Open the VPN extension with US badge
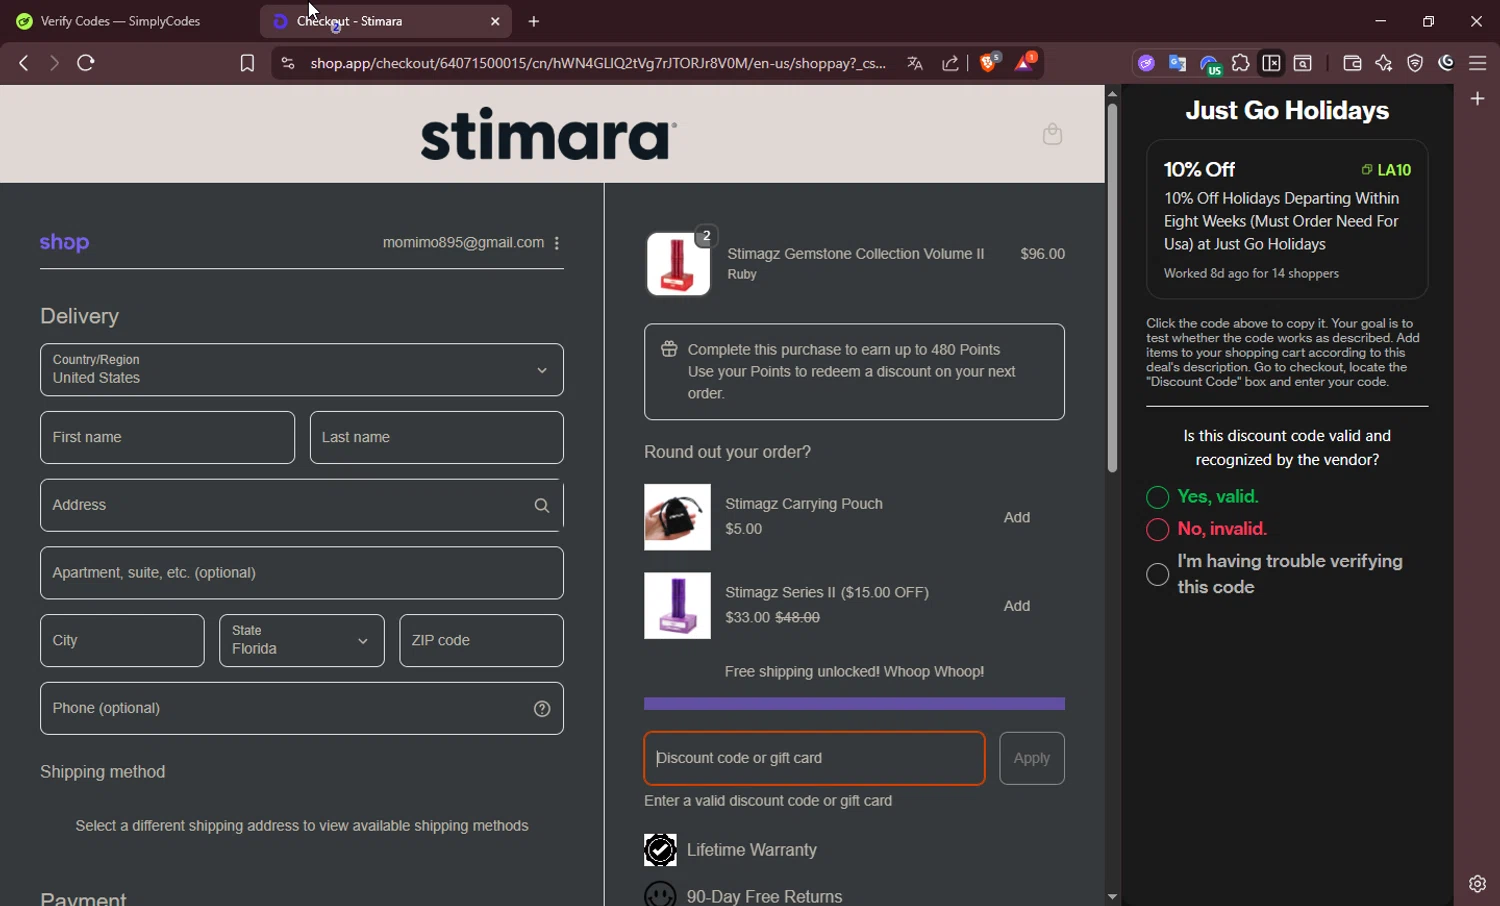This screenshot has height=906, width=1500. point(1210,65)
